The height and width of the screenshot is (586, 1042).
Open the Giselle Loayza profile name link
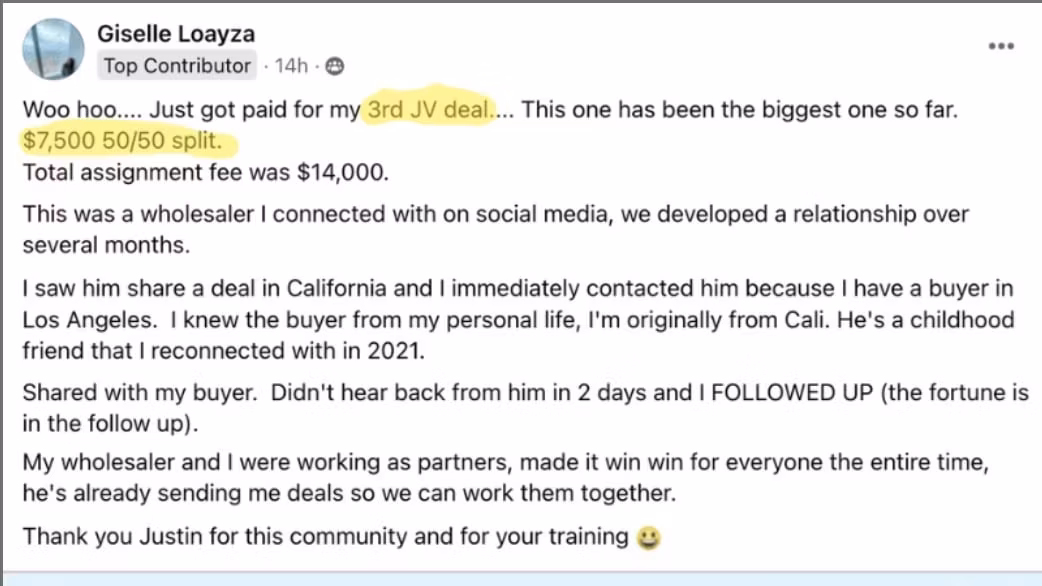click(x=176, y=33)
